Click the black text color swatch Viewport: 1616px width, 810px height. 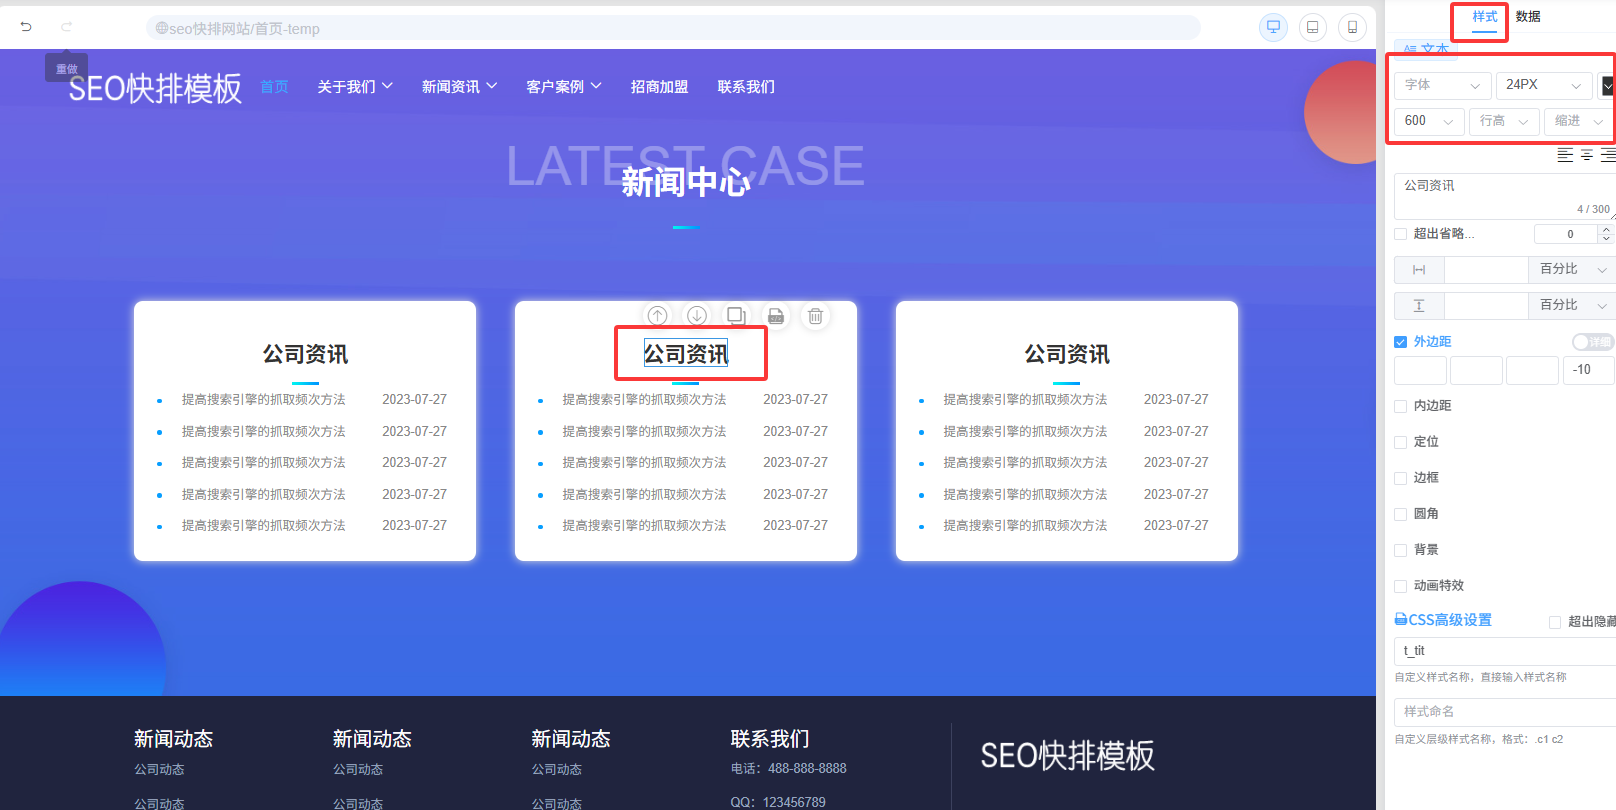tap(1607, 86)
